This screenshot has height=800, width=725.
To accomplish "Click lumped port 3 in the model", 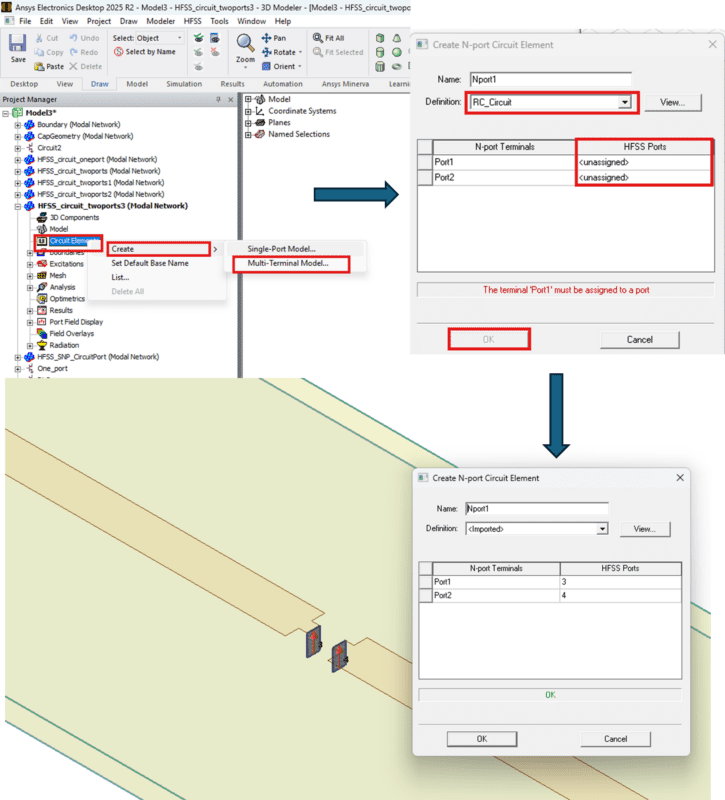I will coord(314,642).
